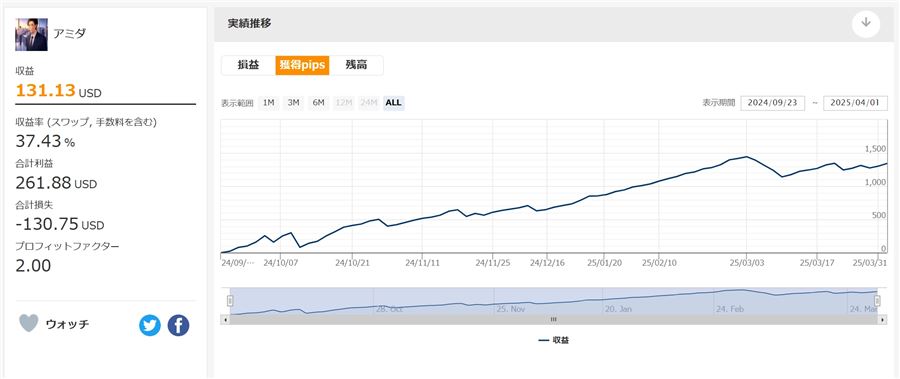Click the 24/11/11 axis date label
900x379 pixels.
(x=422, y=262)
